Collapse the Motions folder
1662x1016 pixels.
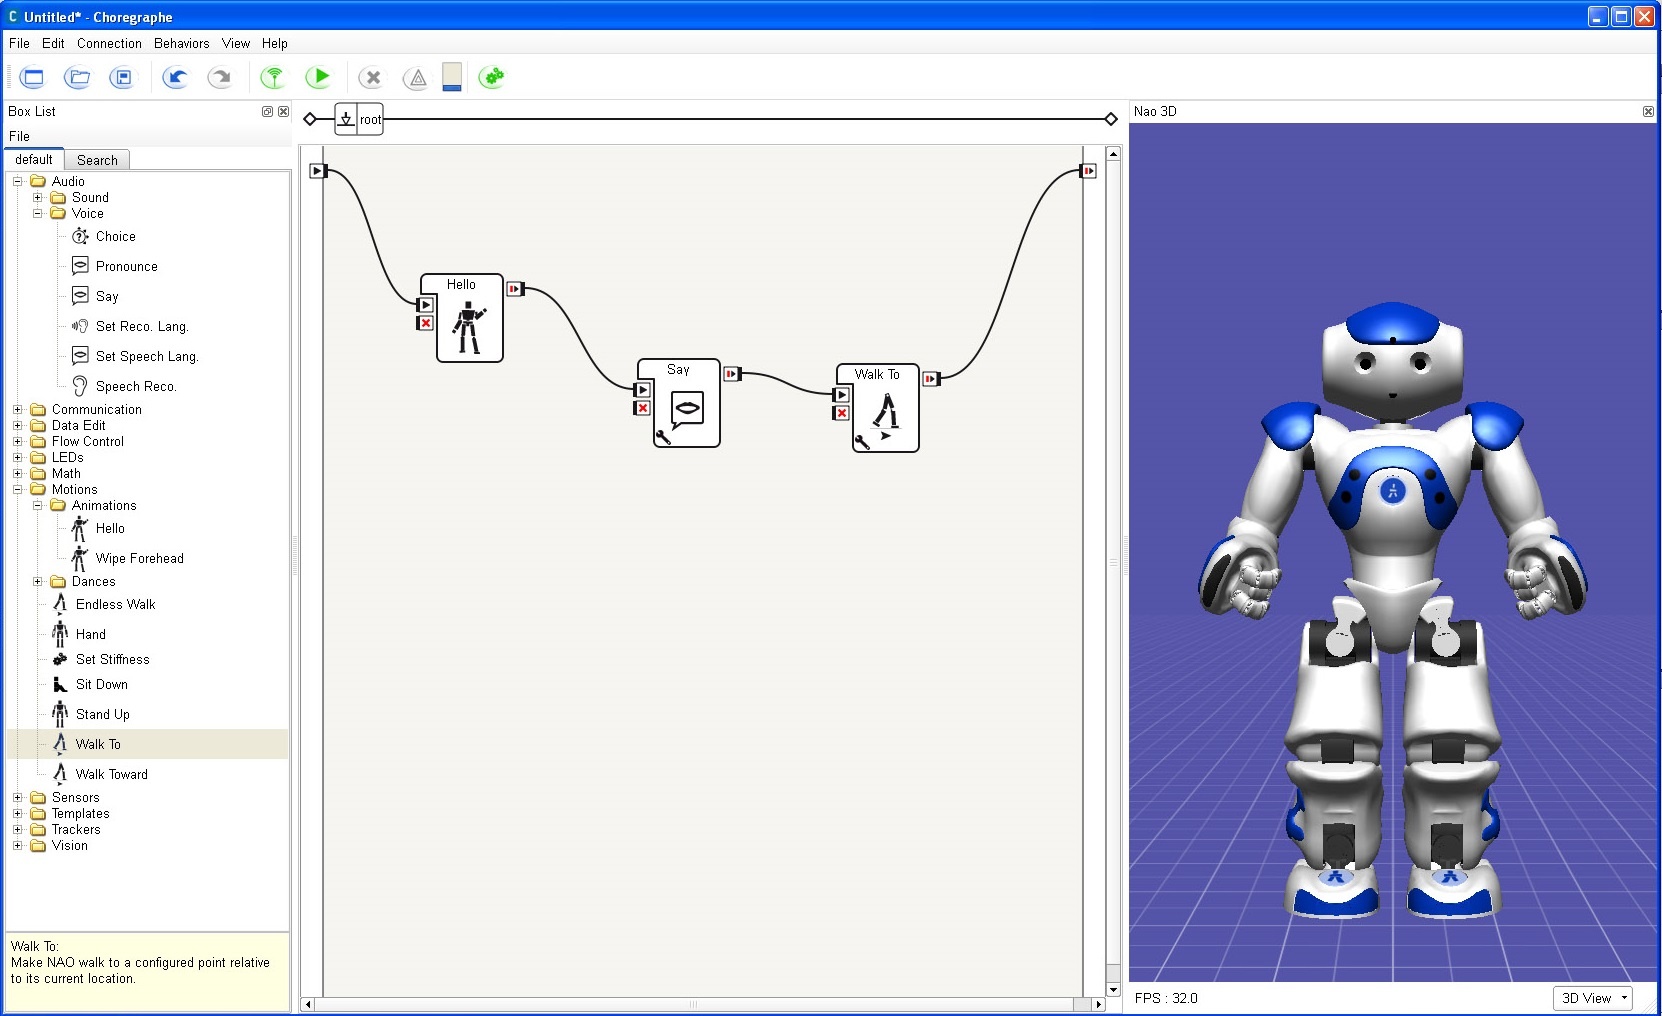[x=17, y=489]
